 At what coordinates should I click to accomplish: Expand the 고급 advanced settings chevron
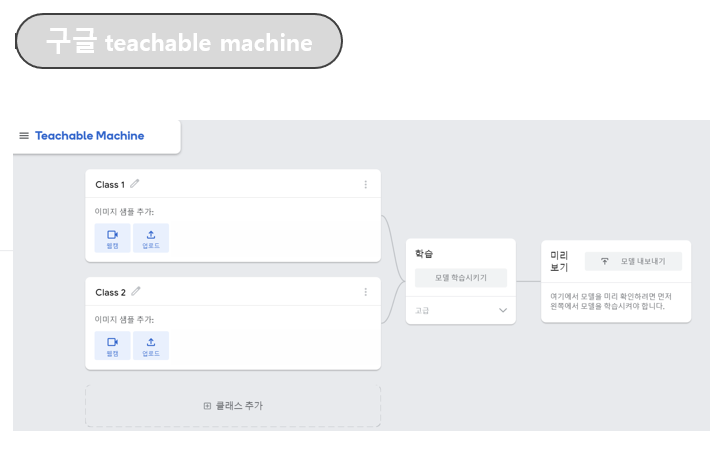pos(503,310)
